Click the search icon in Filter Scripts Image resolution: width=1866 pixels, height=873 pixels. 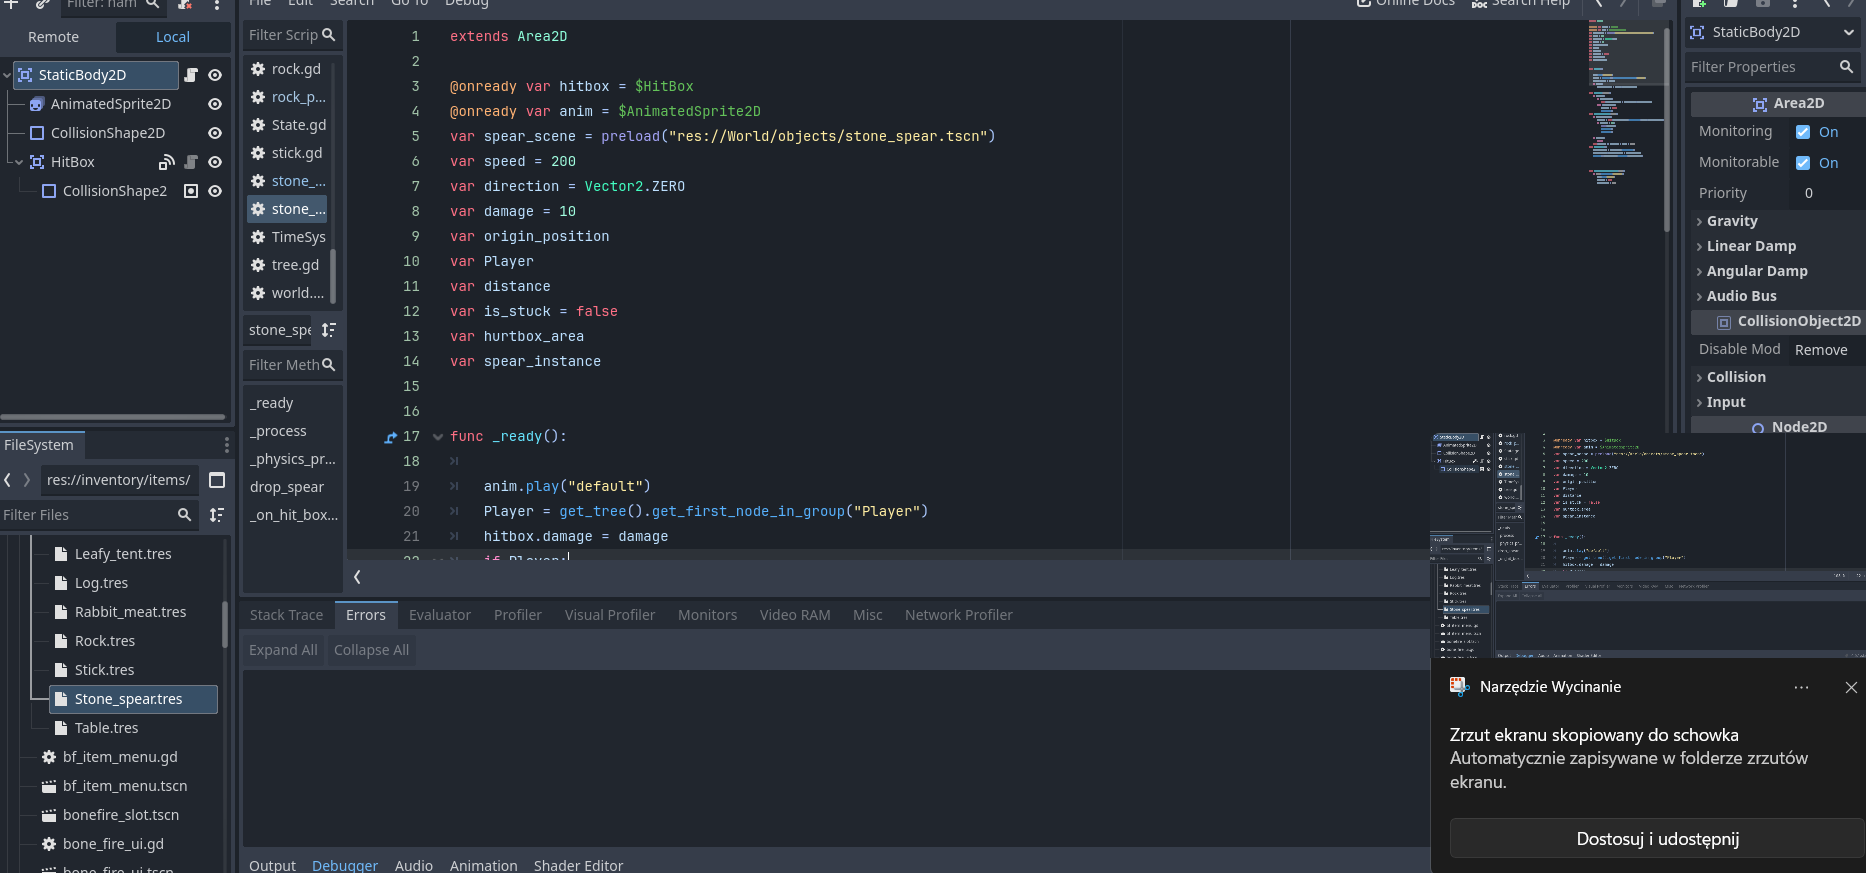329,35
